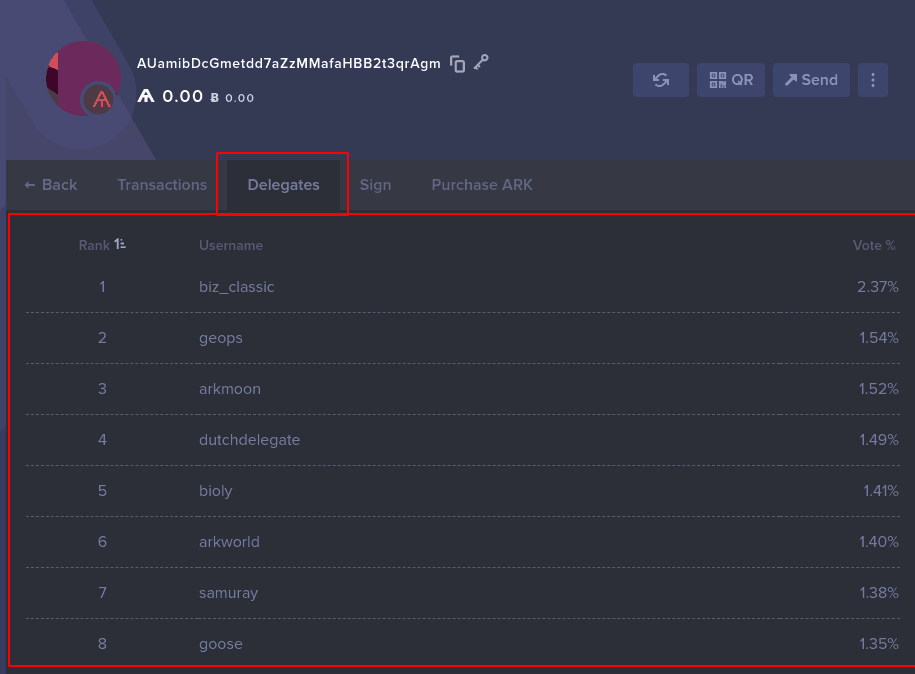Copy the wallet address icon
This screenshot has width=915, height=674.
[x=458, y=64]
